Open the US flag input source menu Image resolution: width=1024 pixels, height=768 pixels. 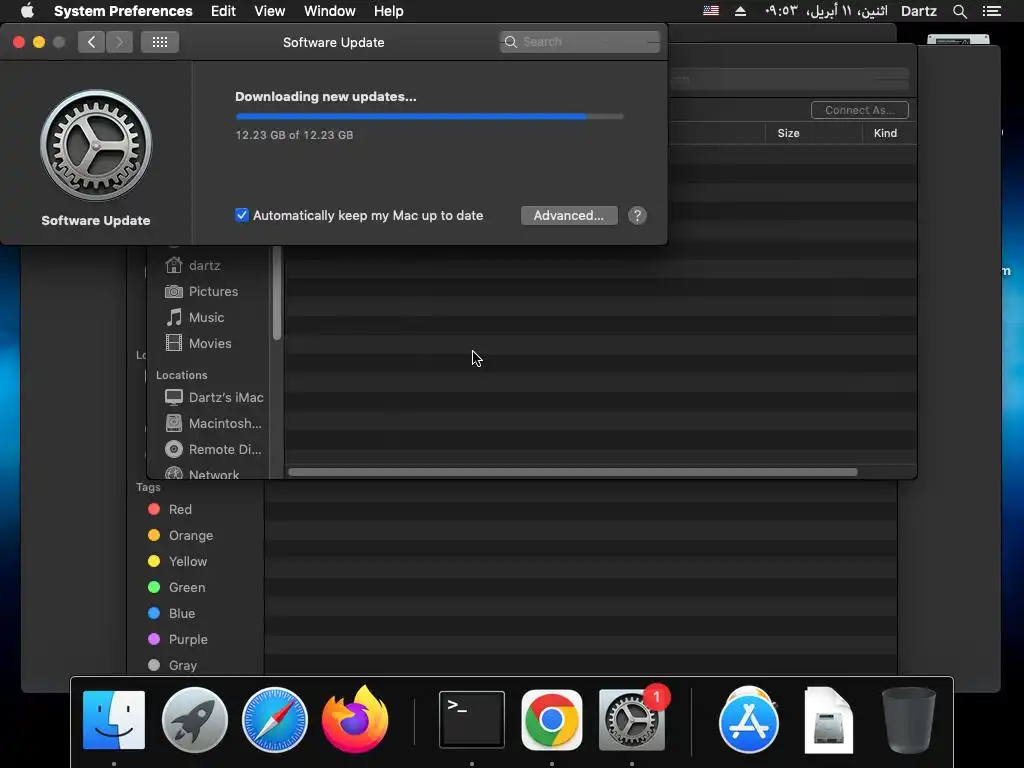[x=711, y=11]
